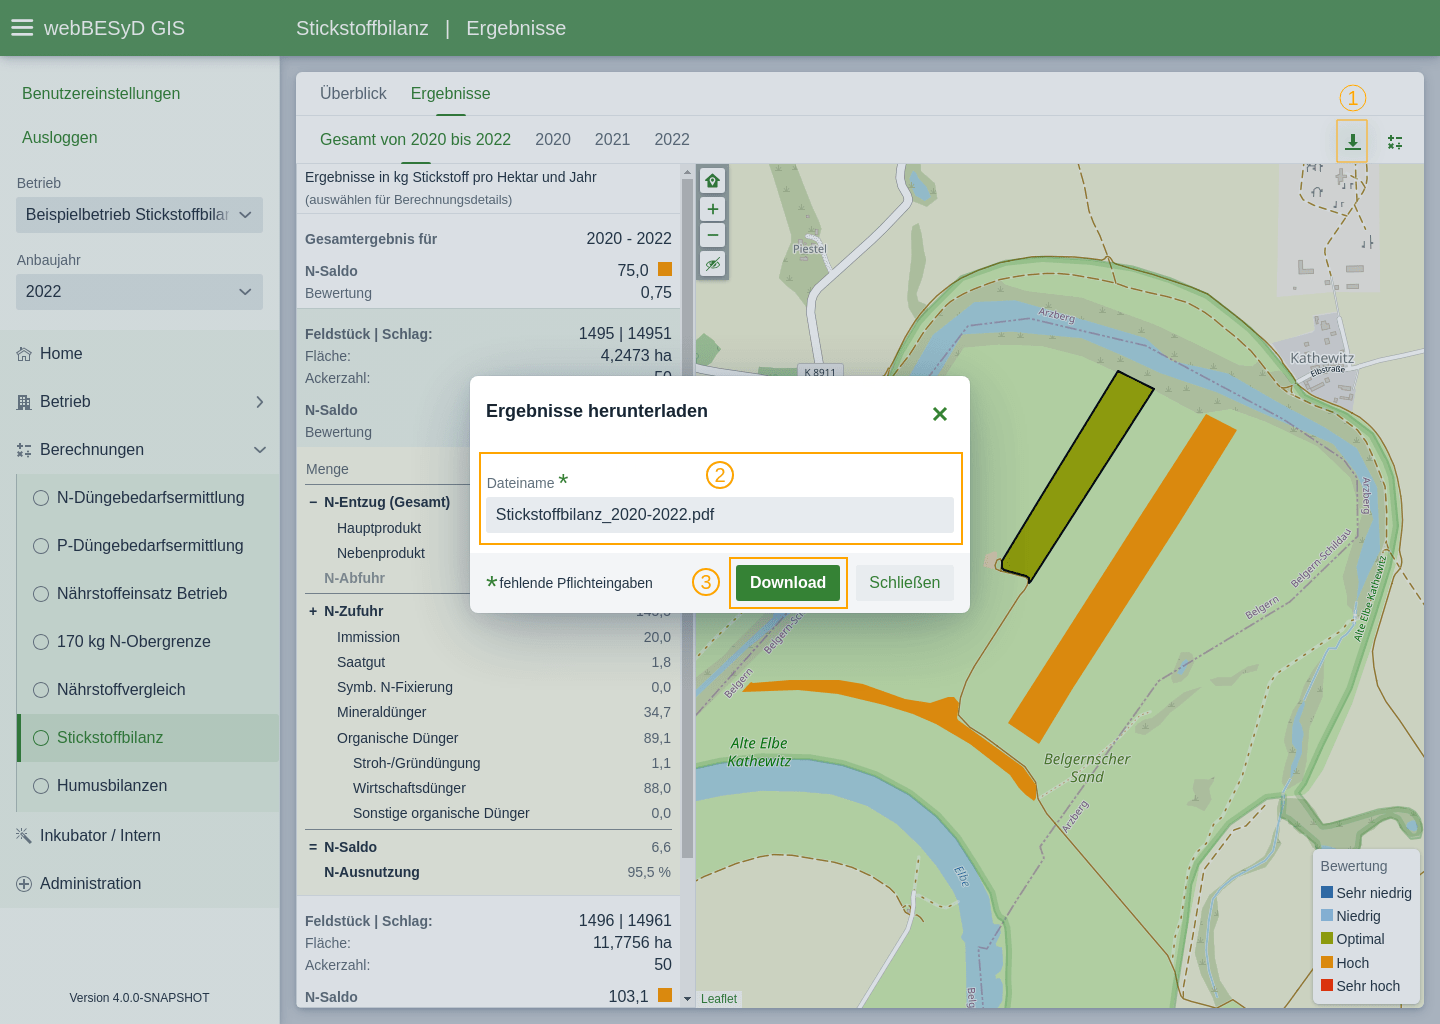This screenshot has height=1024, width=1440.
Task: Open the Anbaujahr 2022 dropdown
Action: point(139,292)
